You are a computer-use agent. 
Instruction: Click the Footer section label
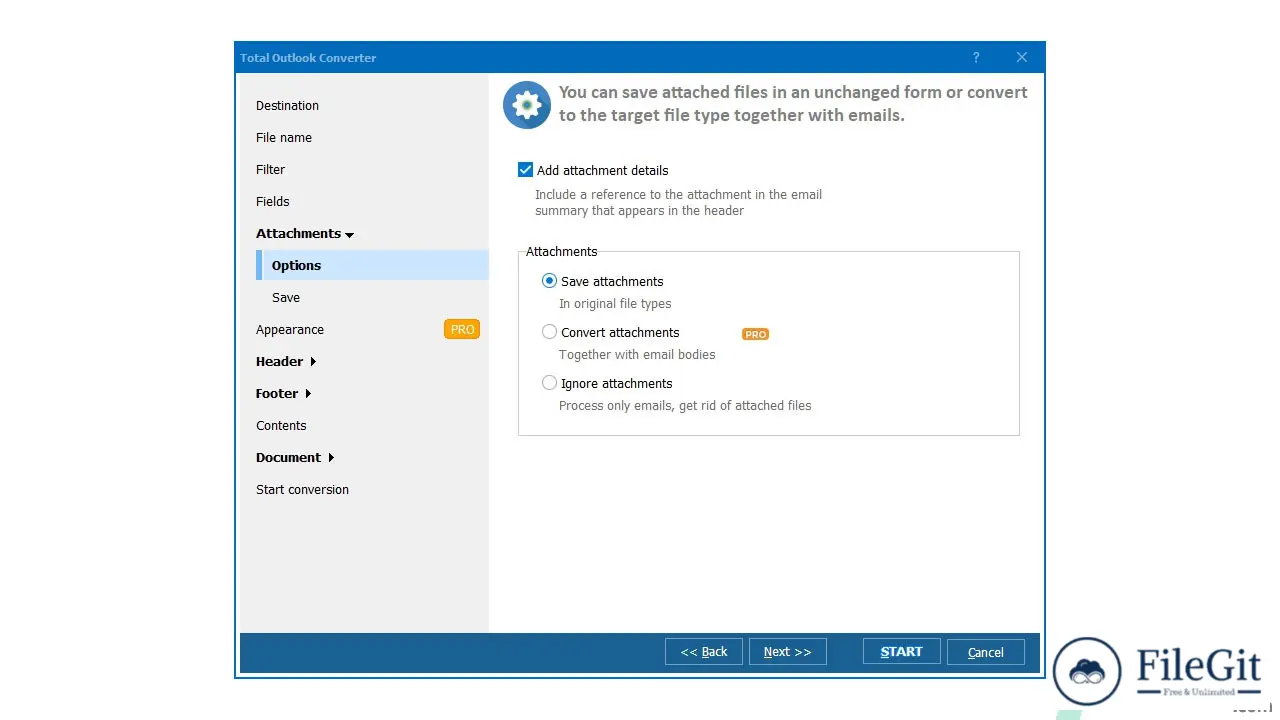277,393
